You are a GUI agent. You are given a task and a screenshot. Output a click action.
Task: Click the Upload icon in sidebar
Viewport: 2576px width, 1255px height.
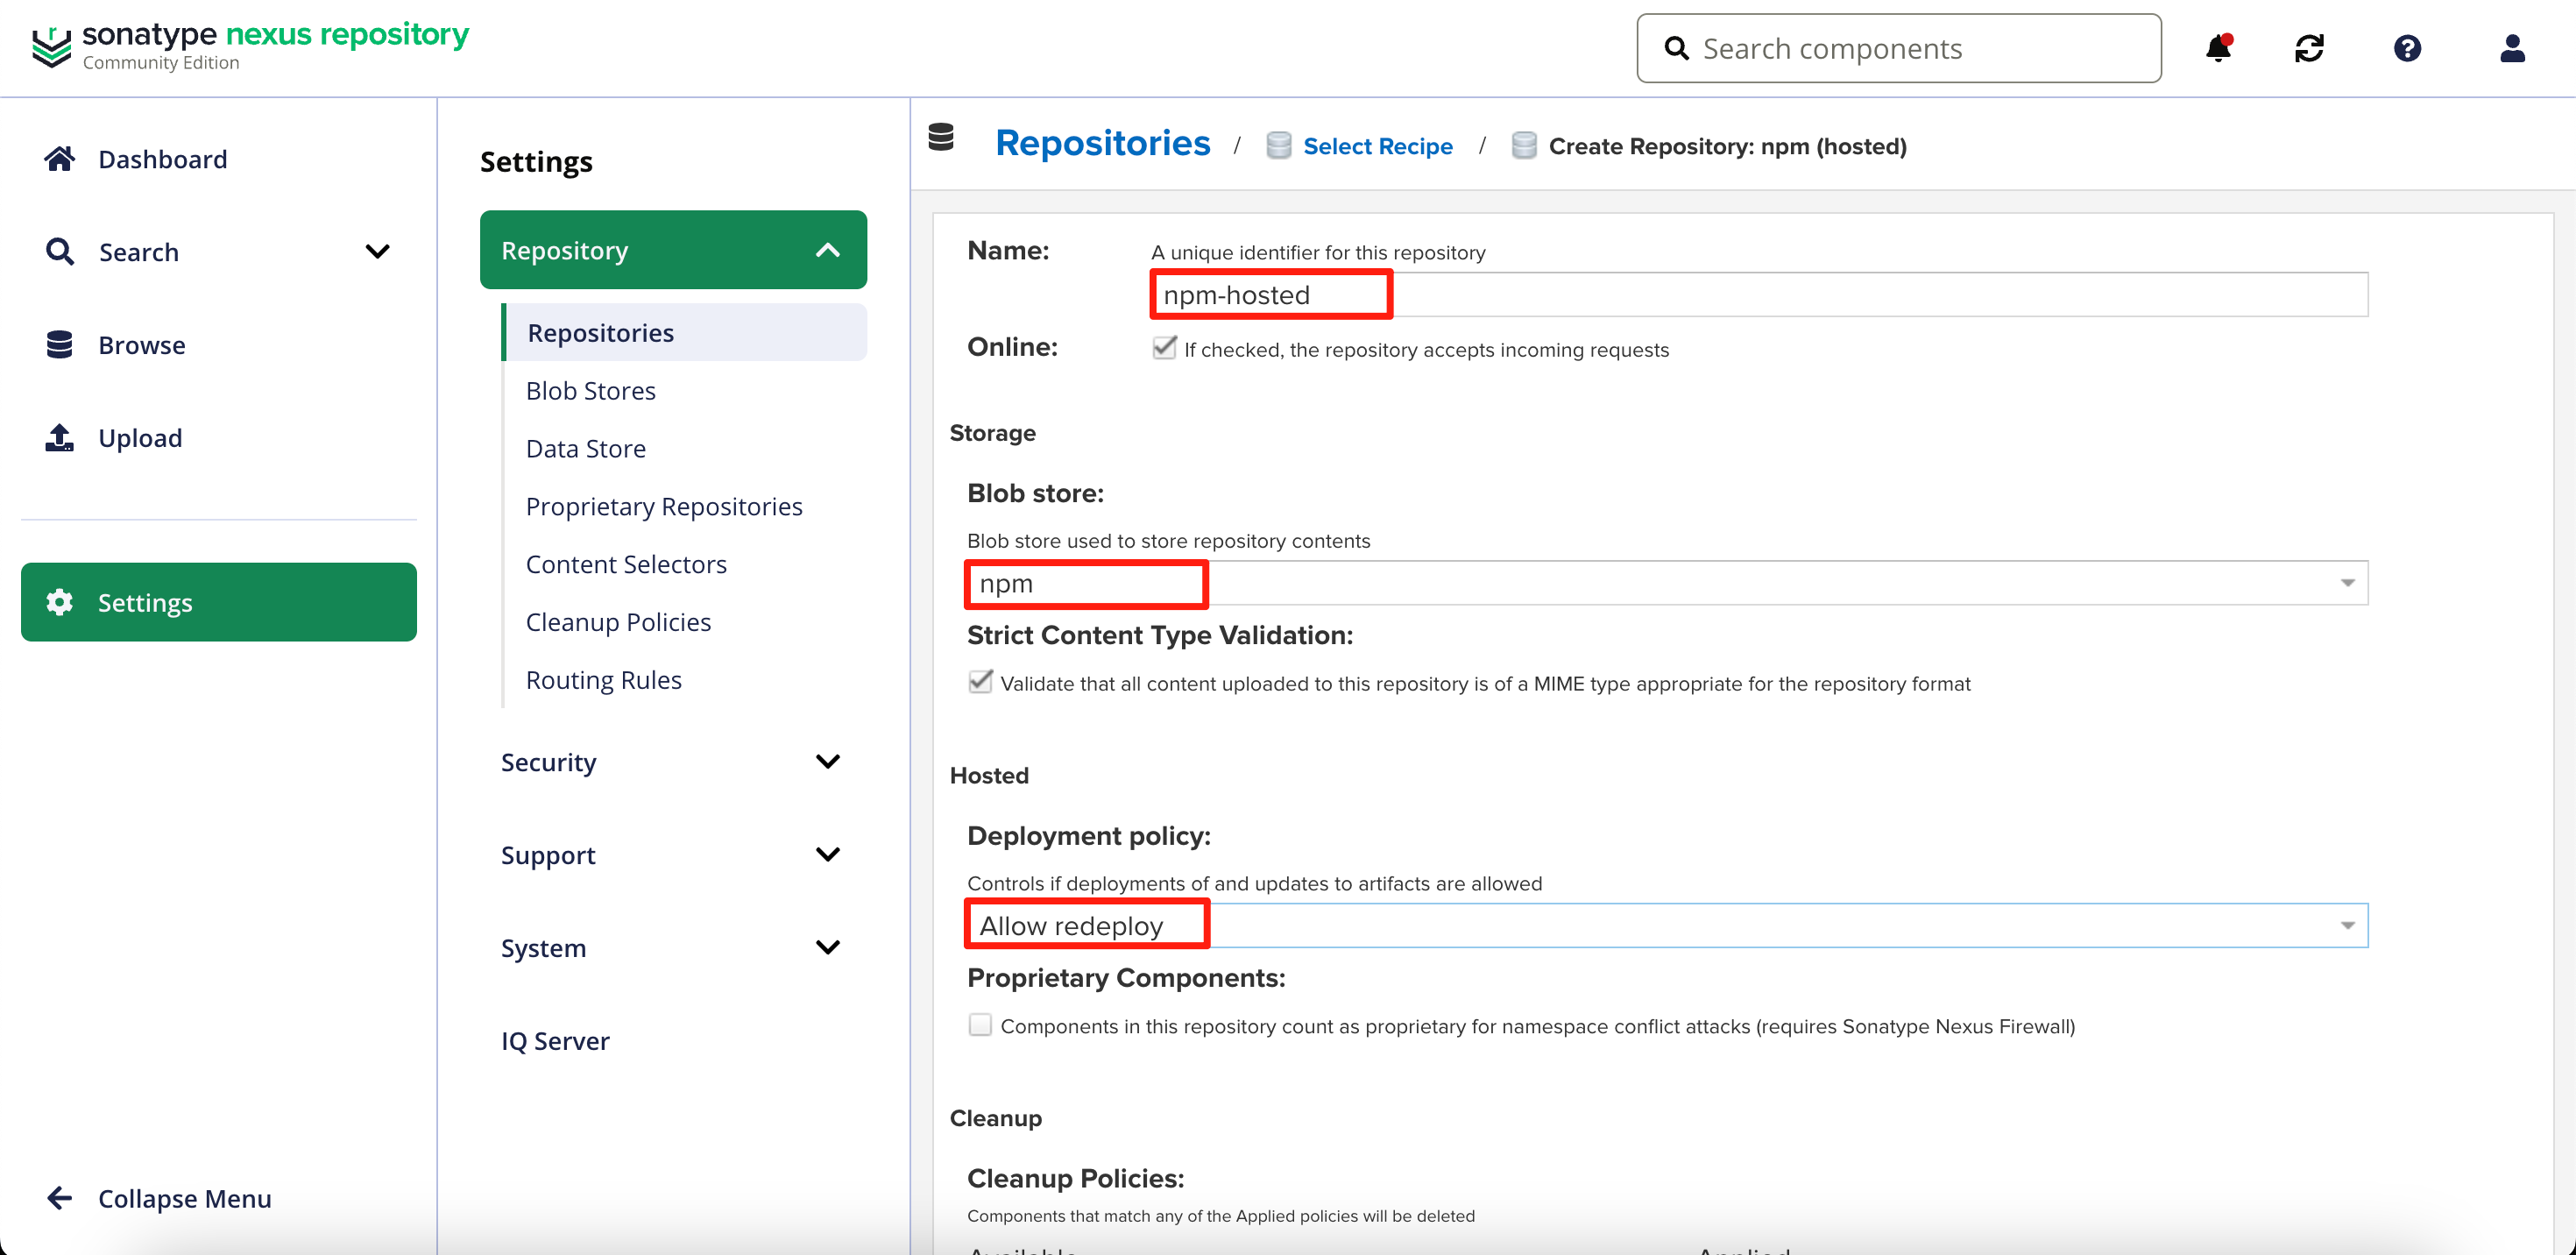point(60,438)
